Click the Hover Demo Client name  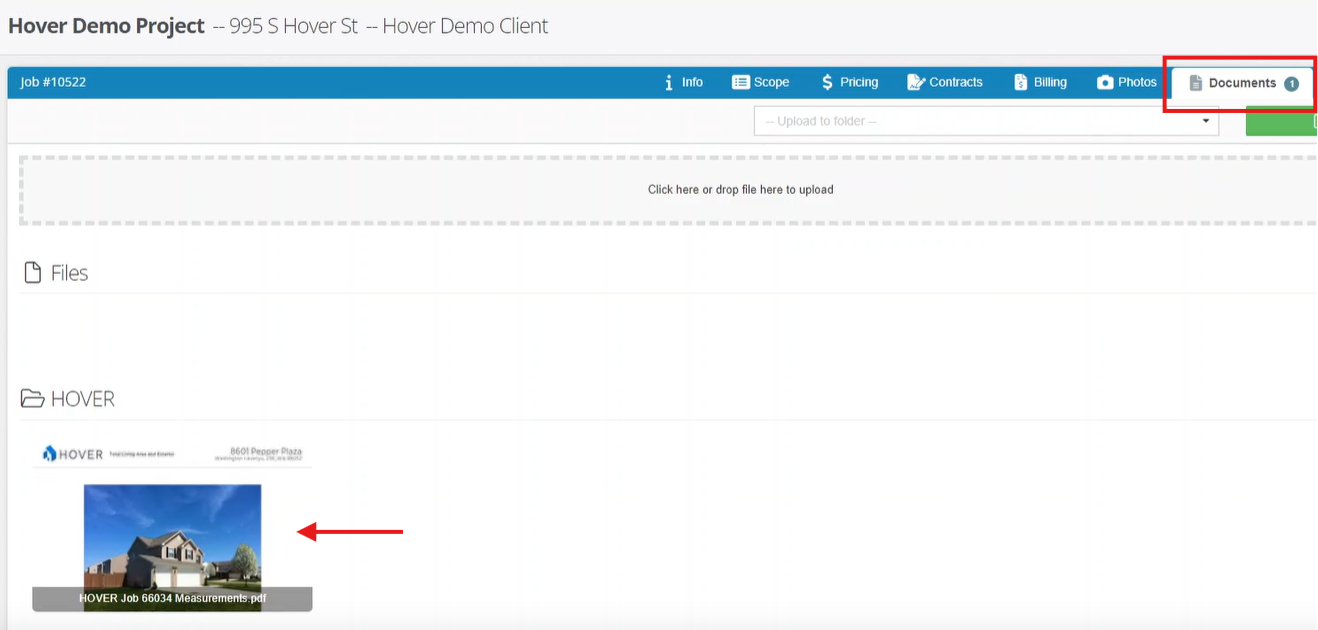(465, 26)
